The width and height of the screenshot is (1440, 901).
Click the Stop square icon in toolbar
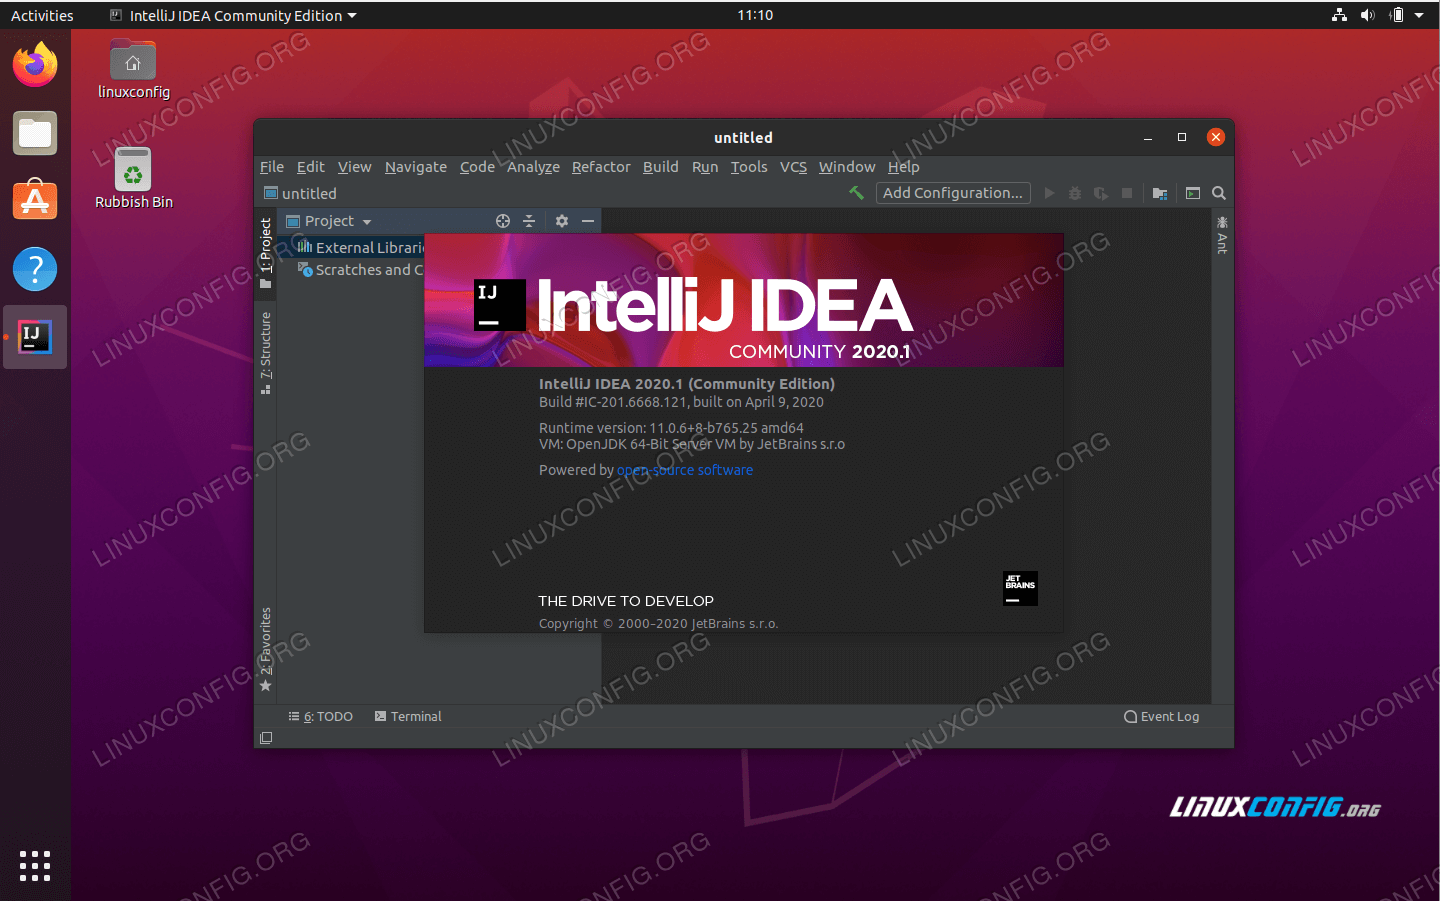coord(1127,193)
